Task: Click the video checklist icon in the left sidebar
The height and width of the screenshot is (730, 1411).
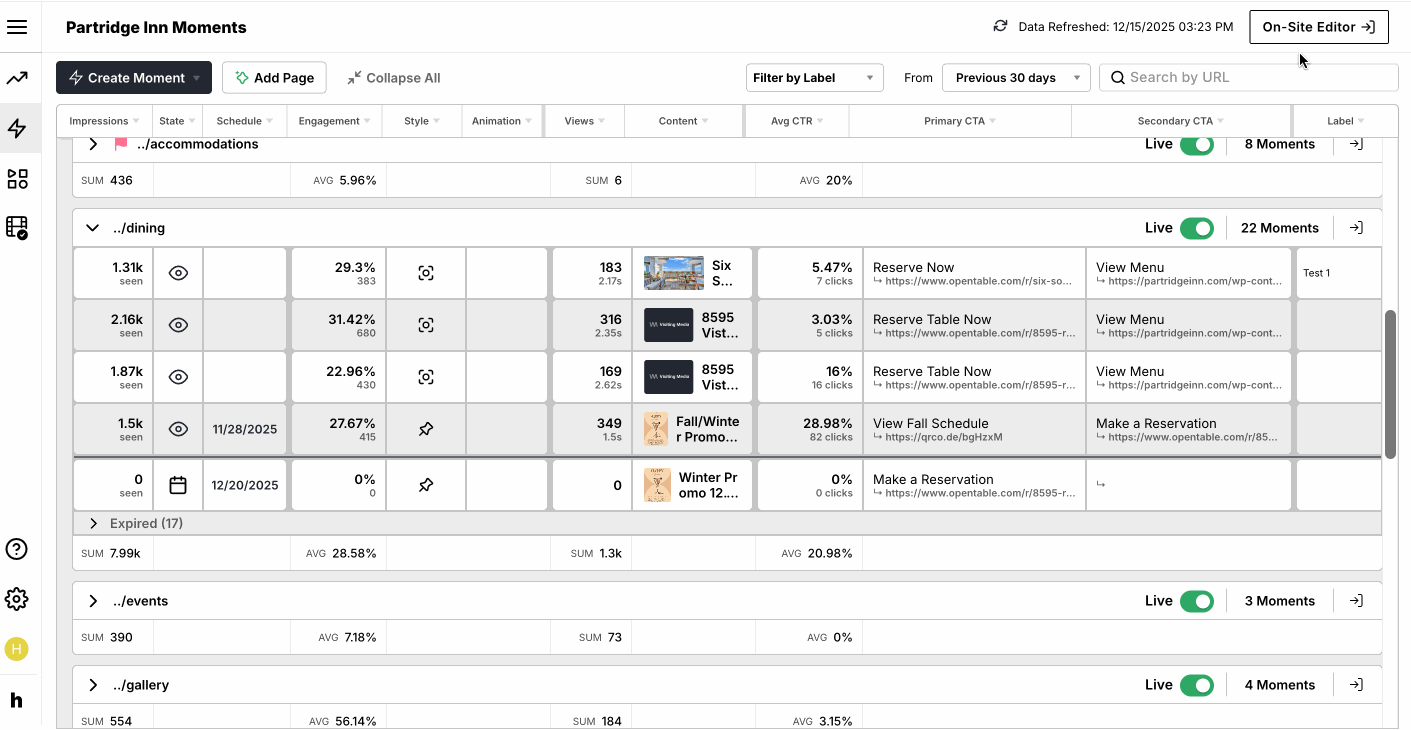Action: (x=17, y=228)
